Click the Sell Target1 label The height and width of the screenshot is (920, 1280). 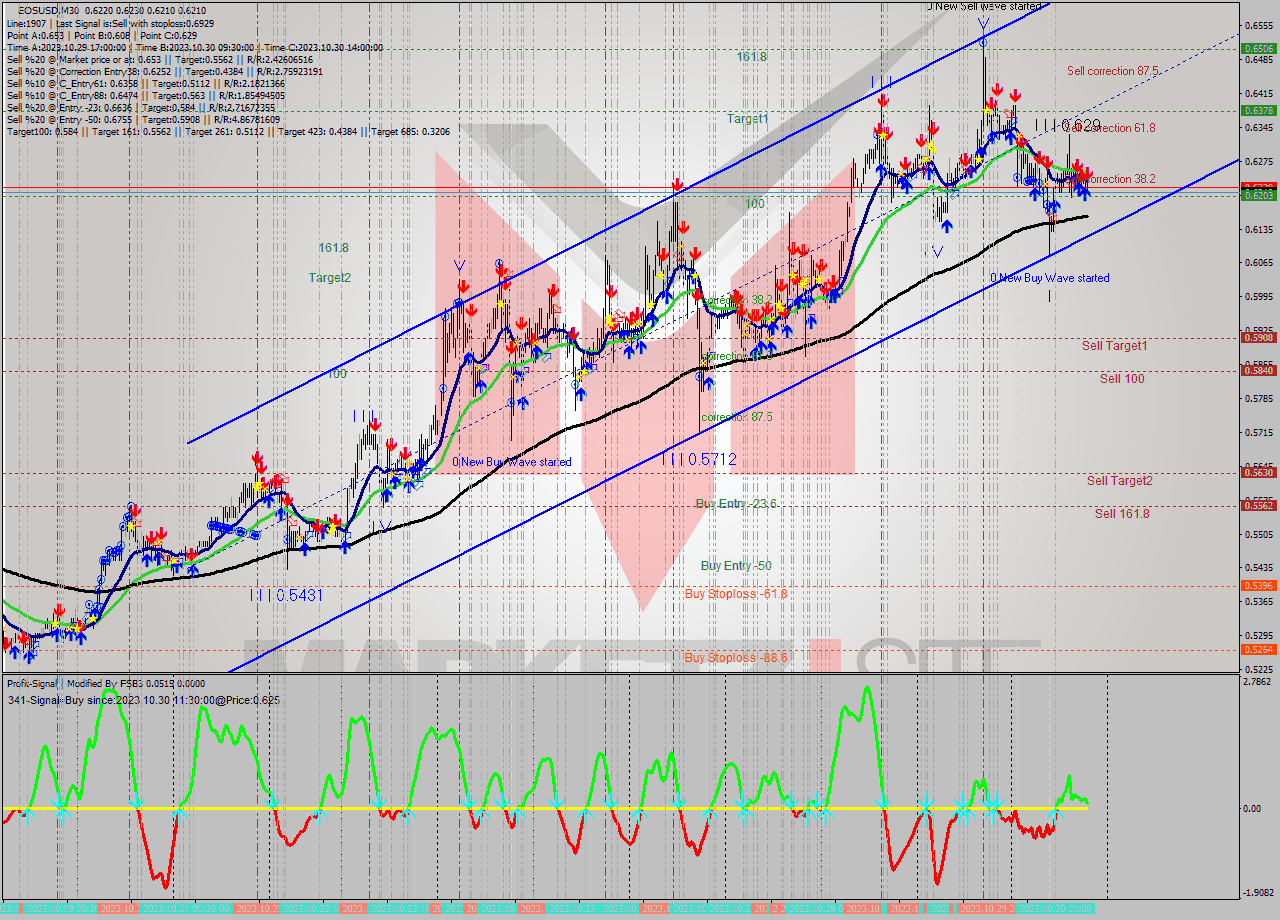pyautogui.click(x=1114, y=346)
